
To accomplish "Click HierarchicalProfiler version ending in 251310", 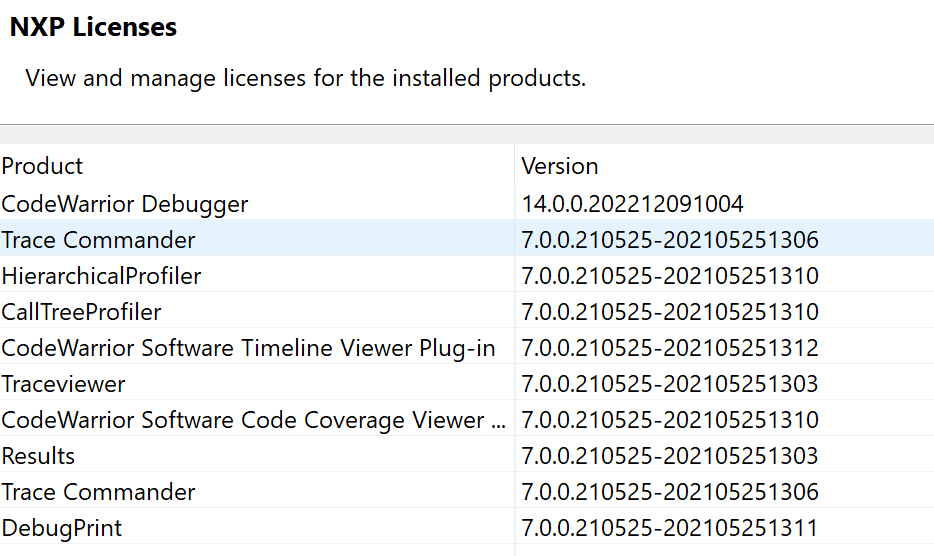I will [670, 276].
